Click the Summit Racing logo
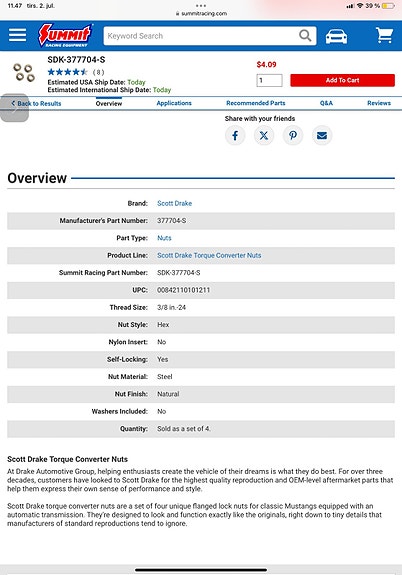Screen dimensions: 402x575 coord(65,35)
